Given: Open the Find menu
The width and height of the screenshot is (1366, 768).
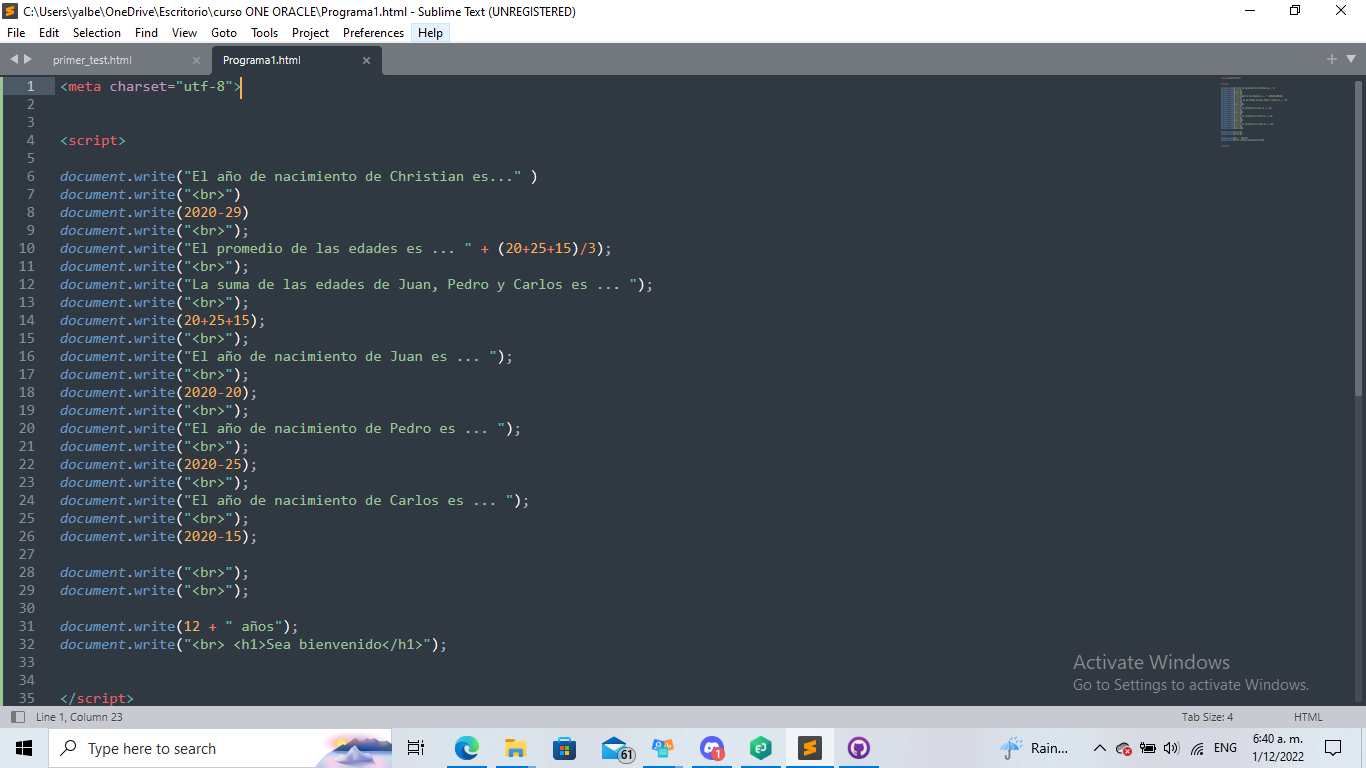Looking at the screenshot, I should pos(146,33).
